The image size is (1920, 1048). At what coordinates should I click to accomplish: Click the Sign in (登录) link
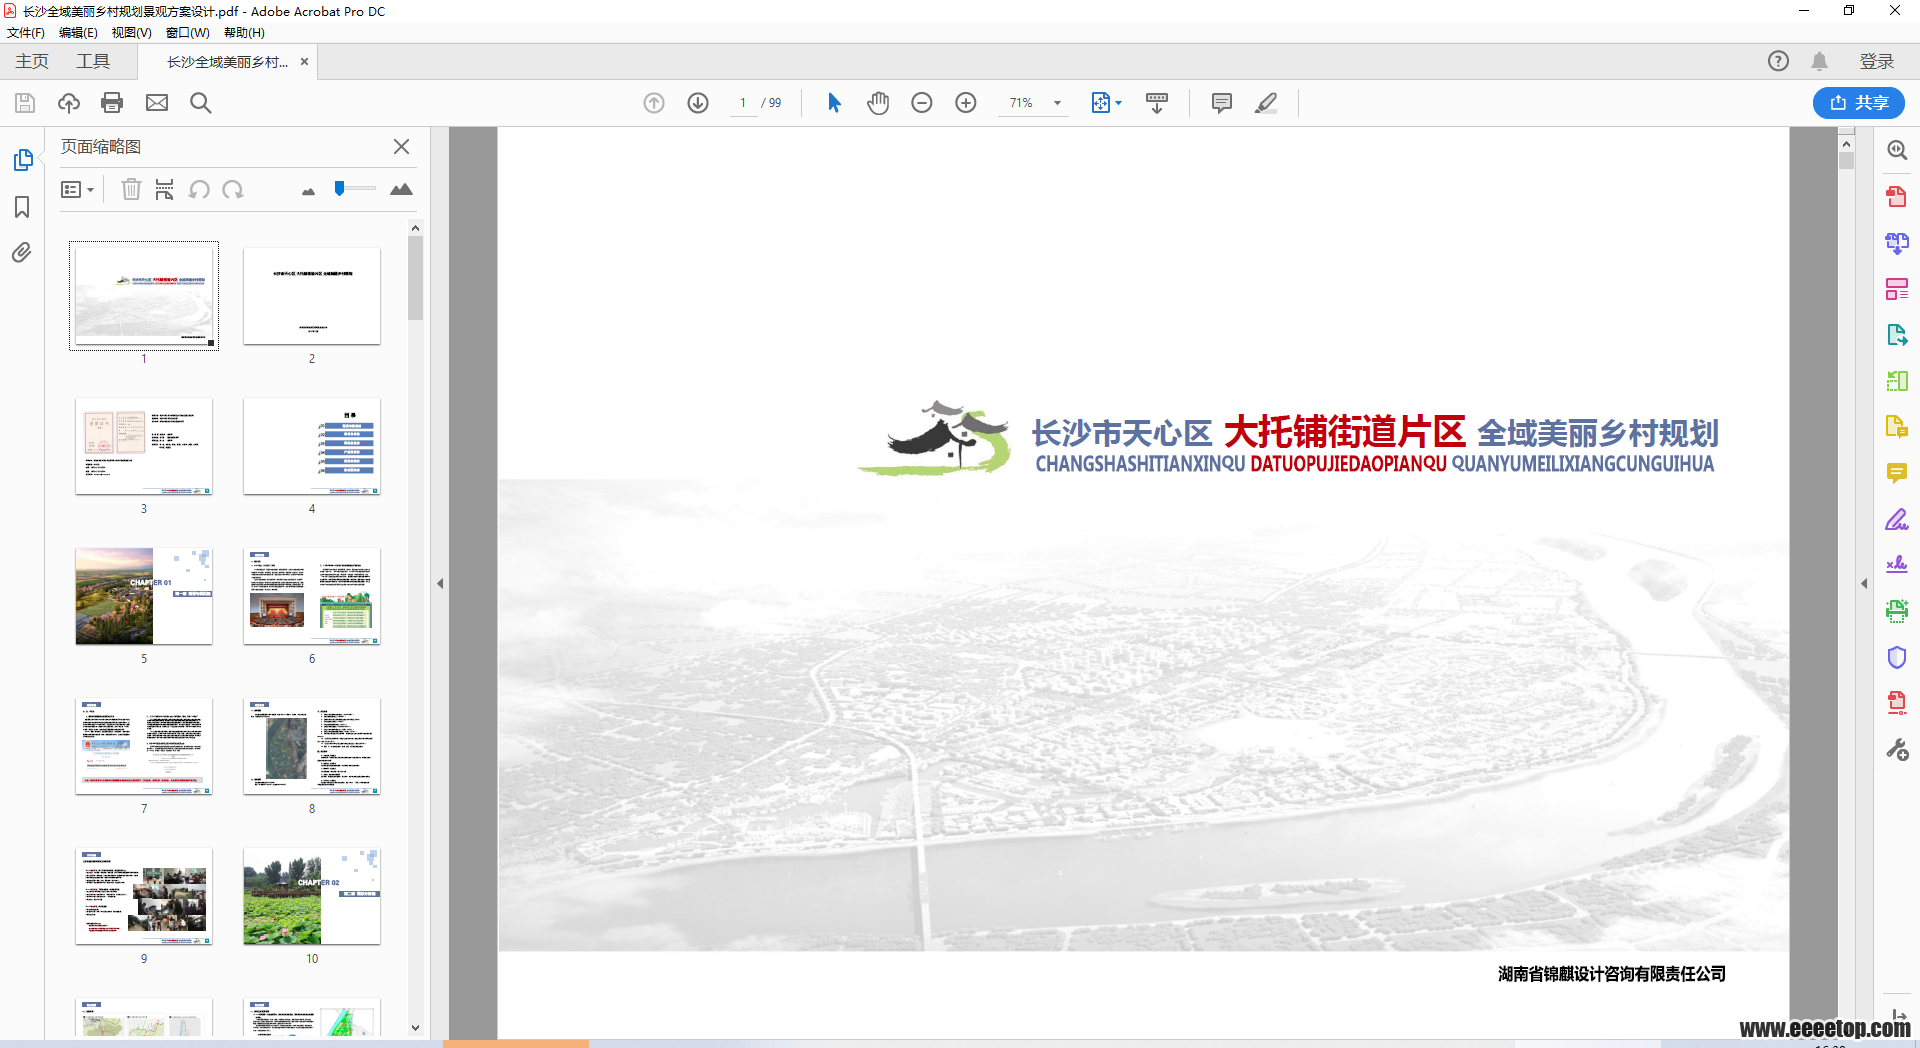click(1876, 61)
